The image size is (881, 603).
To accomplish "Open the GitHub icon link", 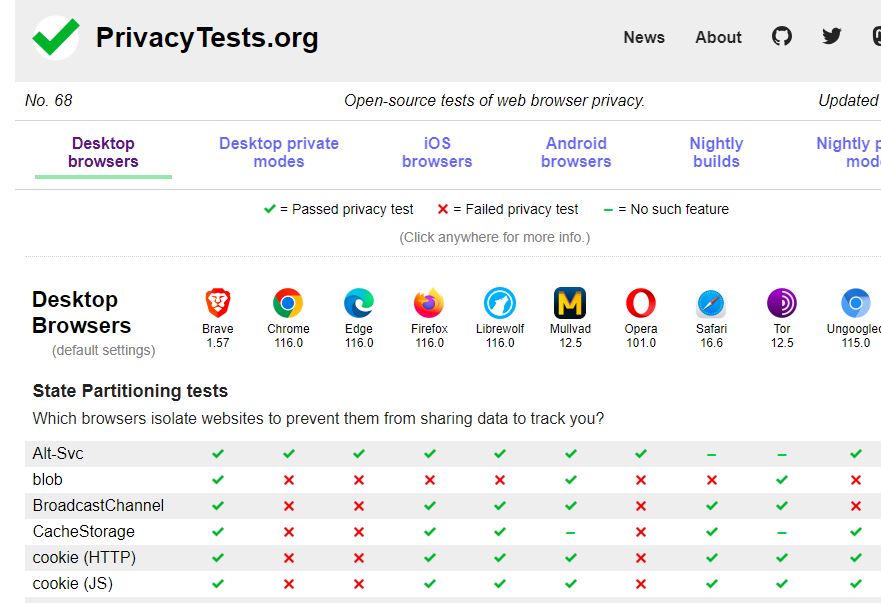I will coord(782,37).
